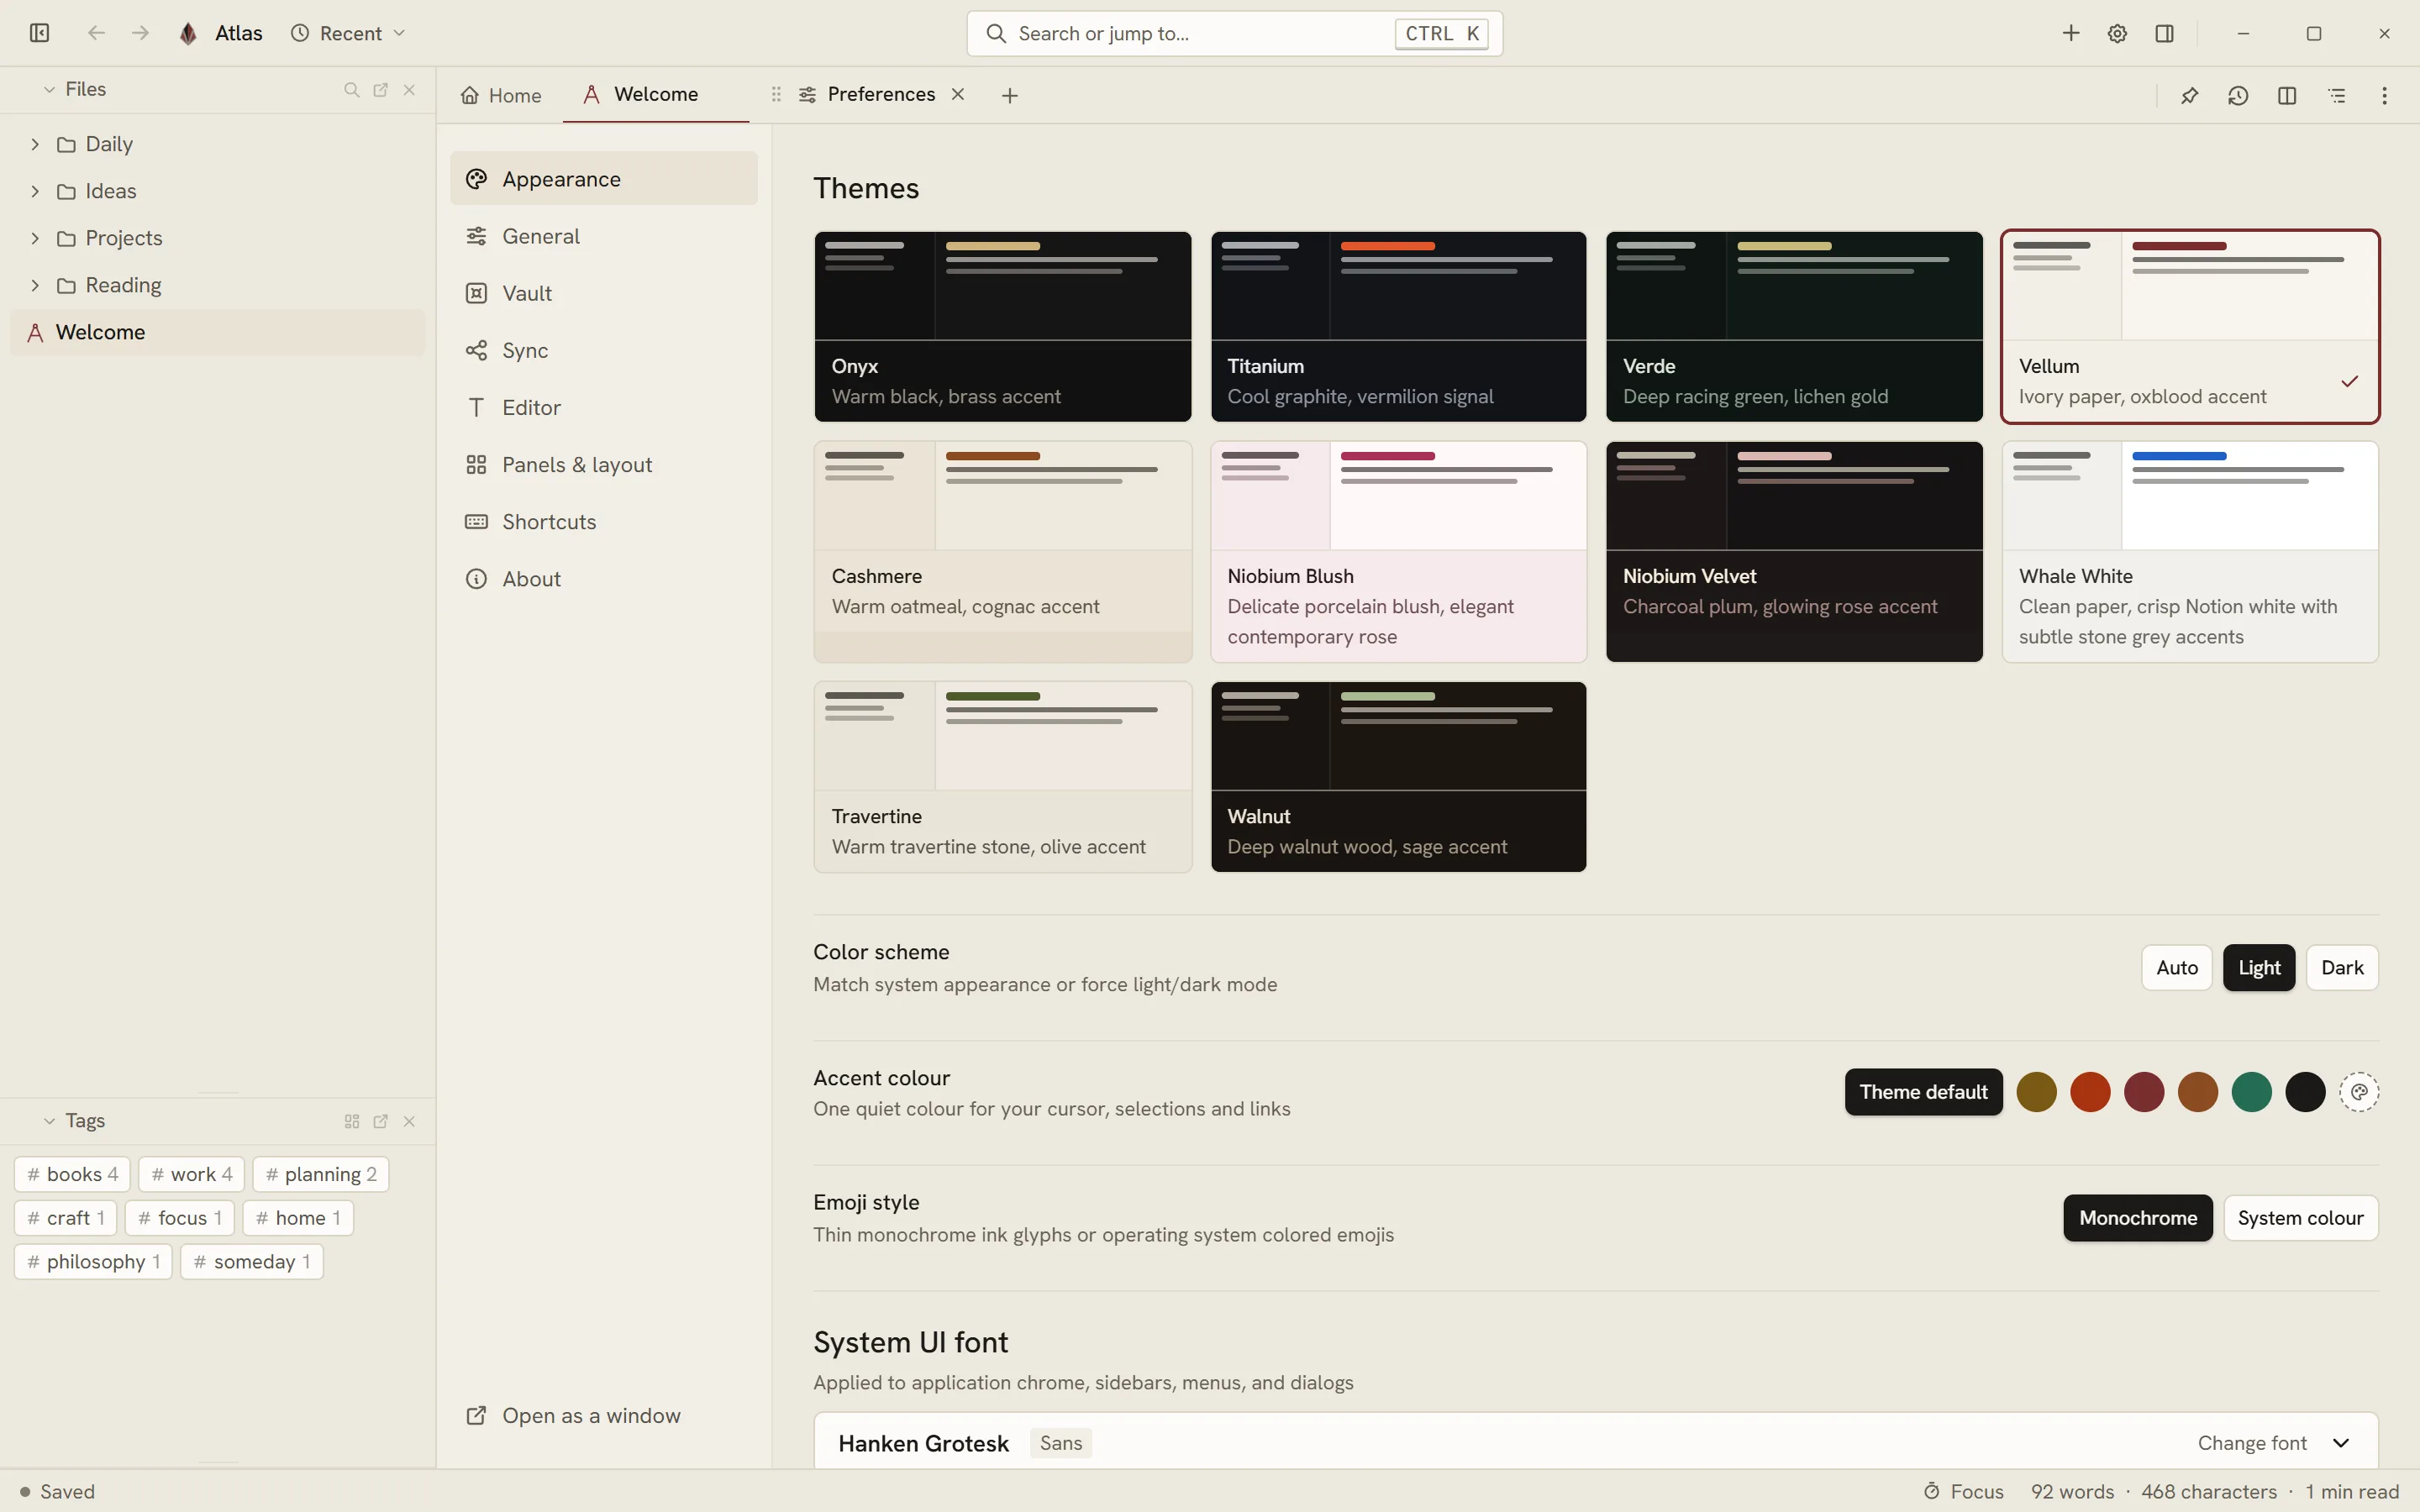Click the split view icon in the tab toolbar

tap(2287, 95)
